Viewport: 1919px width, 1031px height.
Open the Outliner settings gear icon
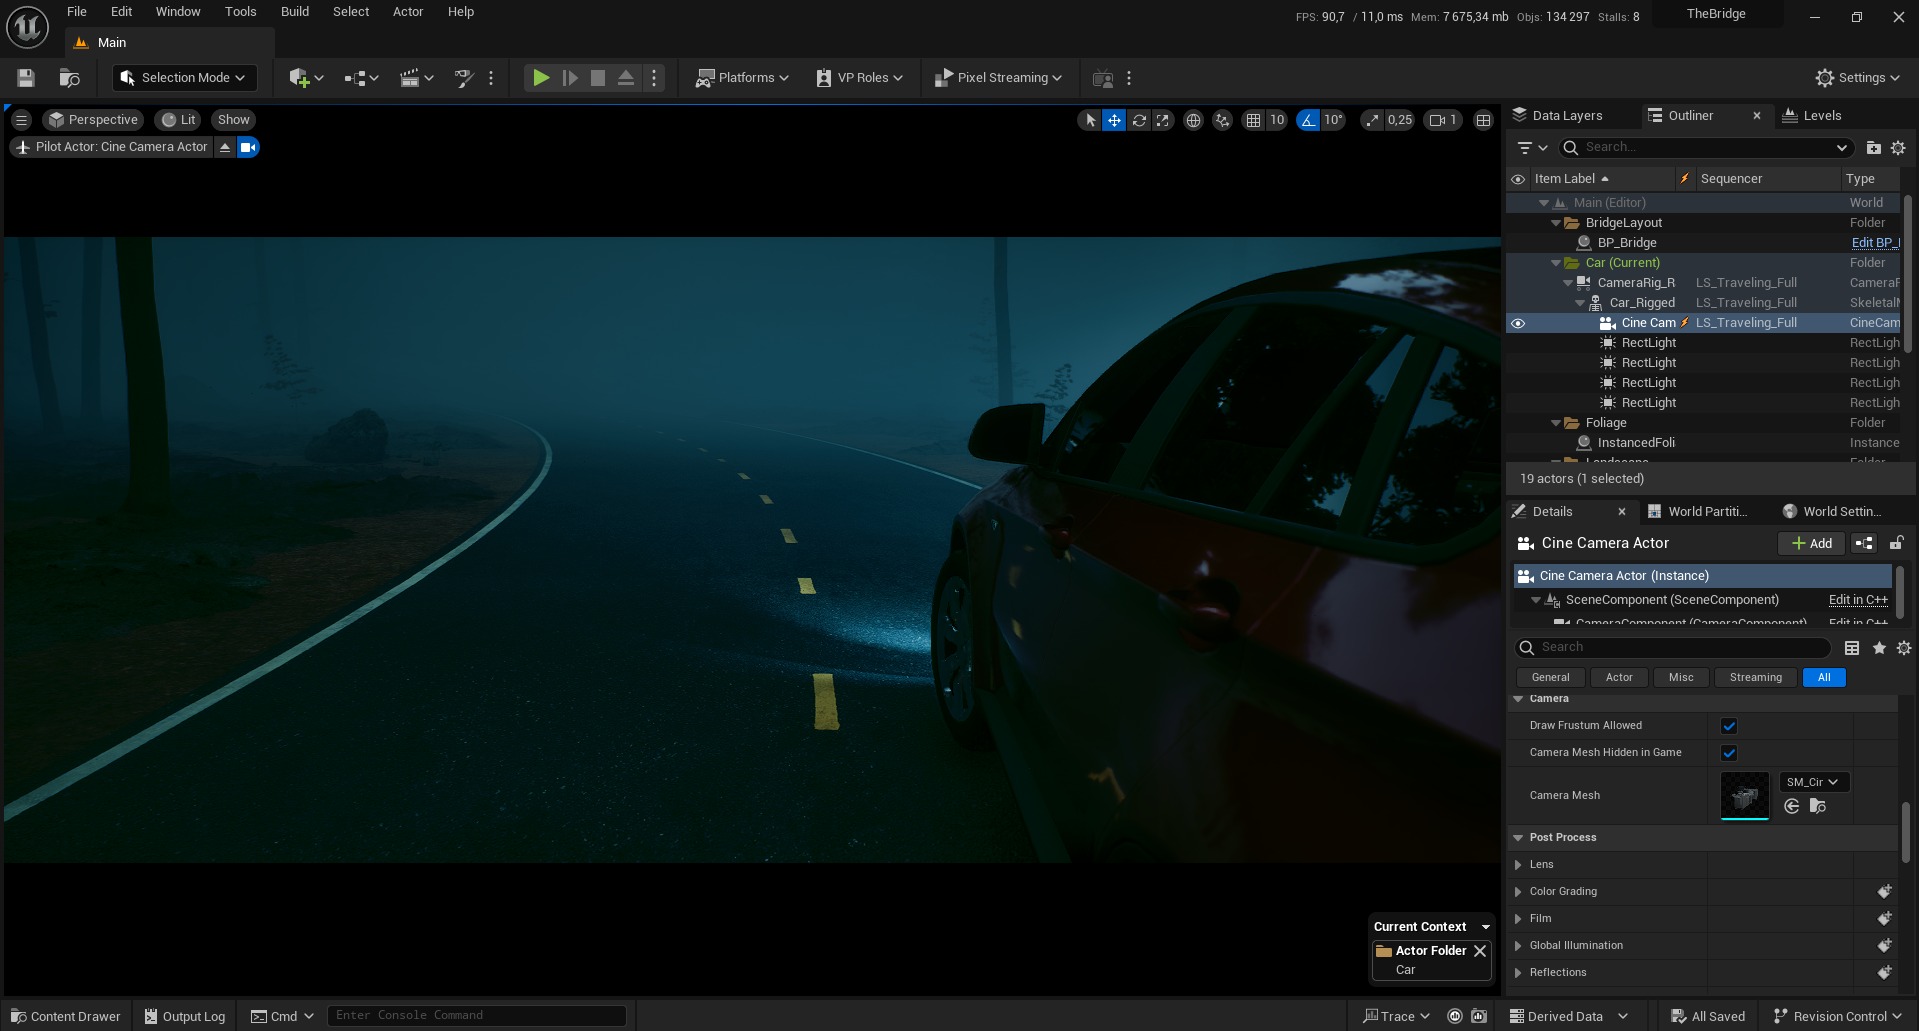(x=1898, y=148)
